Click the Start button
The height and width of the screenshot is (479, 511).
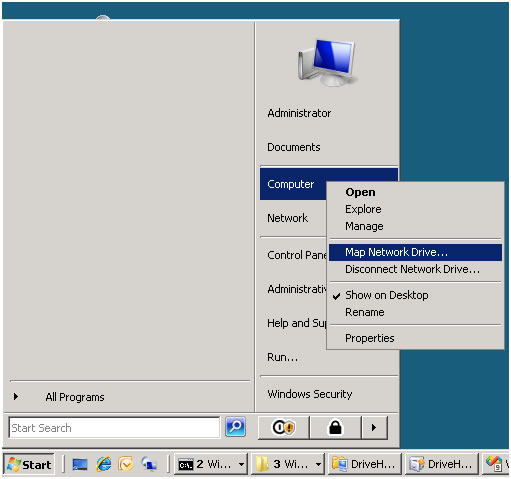coord(29,464)
